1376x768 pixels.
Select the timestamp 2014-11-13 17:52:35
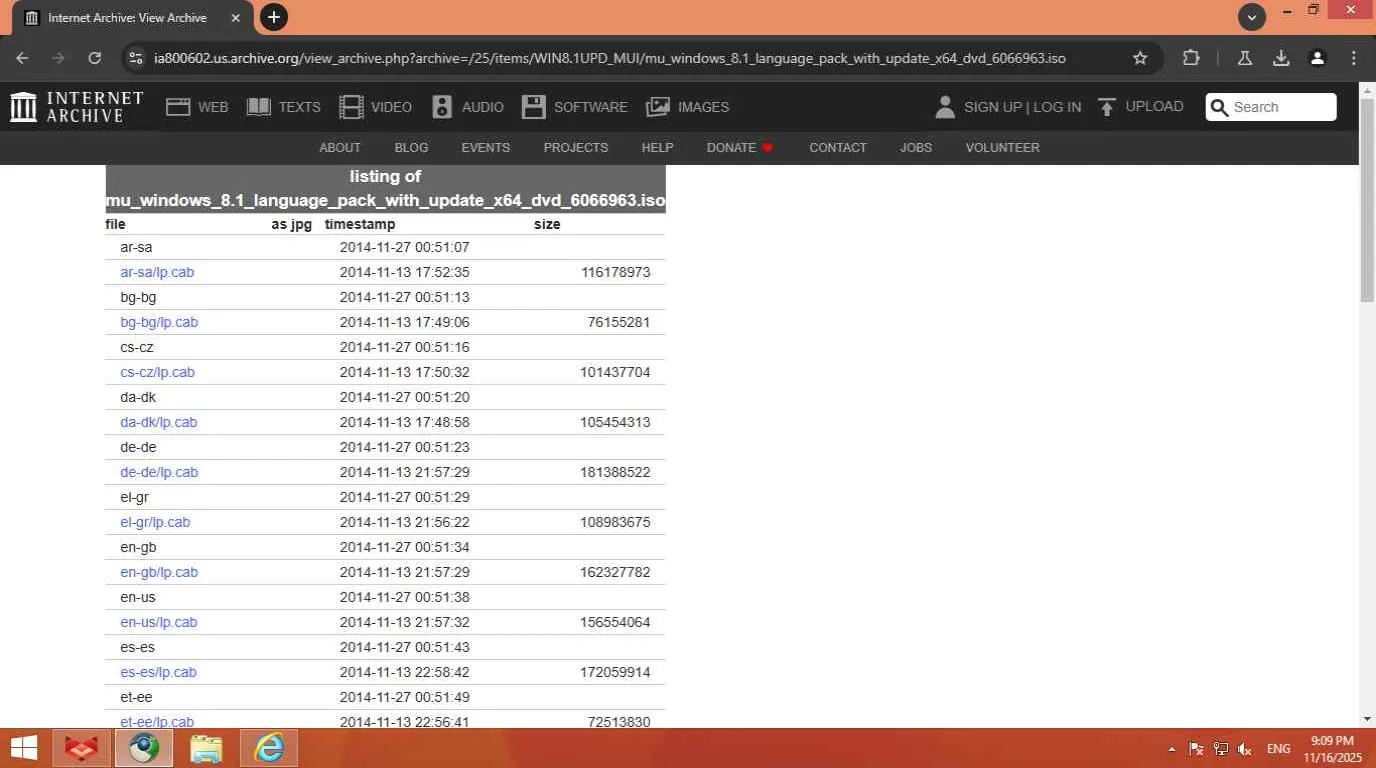click(404, 272)
